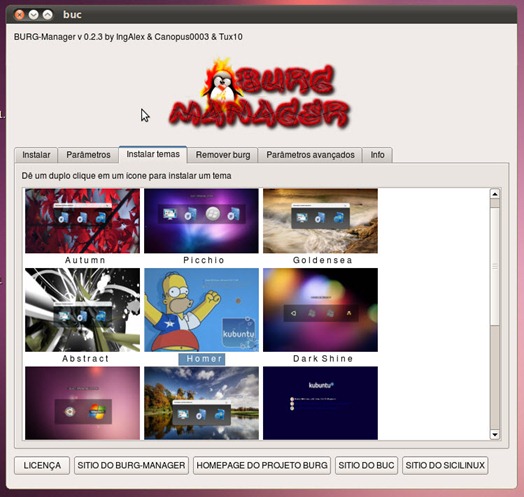This screenshot has width=524, height=497.
Task: Select the Picchio theme thumbnail
Action: coord(201,221)
